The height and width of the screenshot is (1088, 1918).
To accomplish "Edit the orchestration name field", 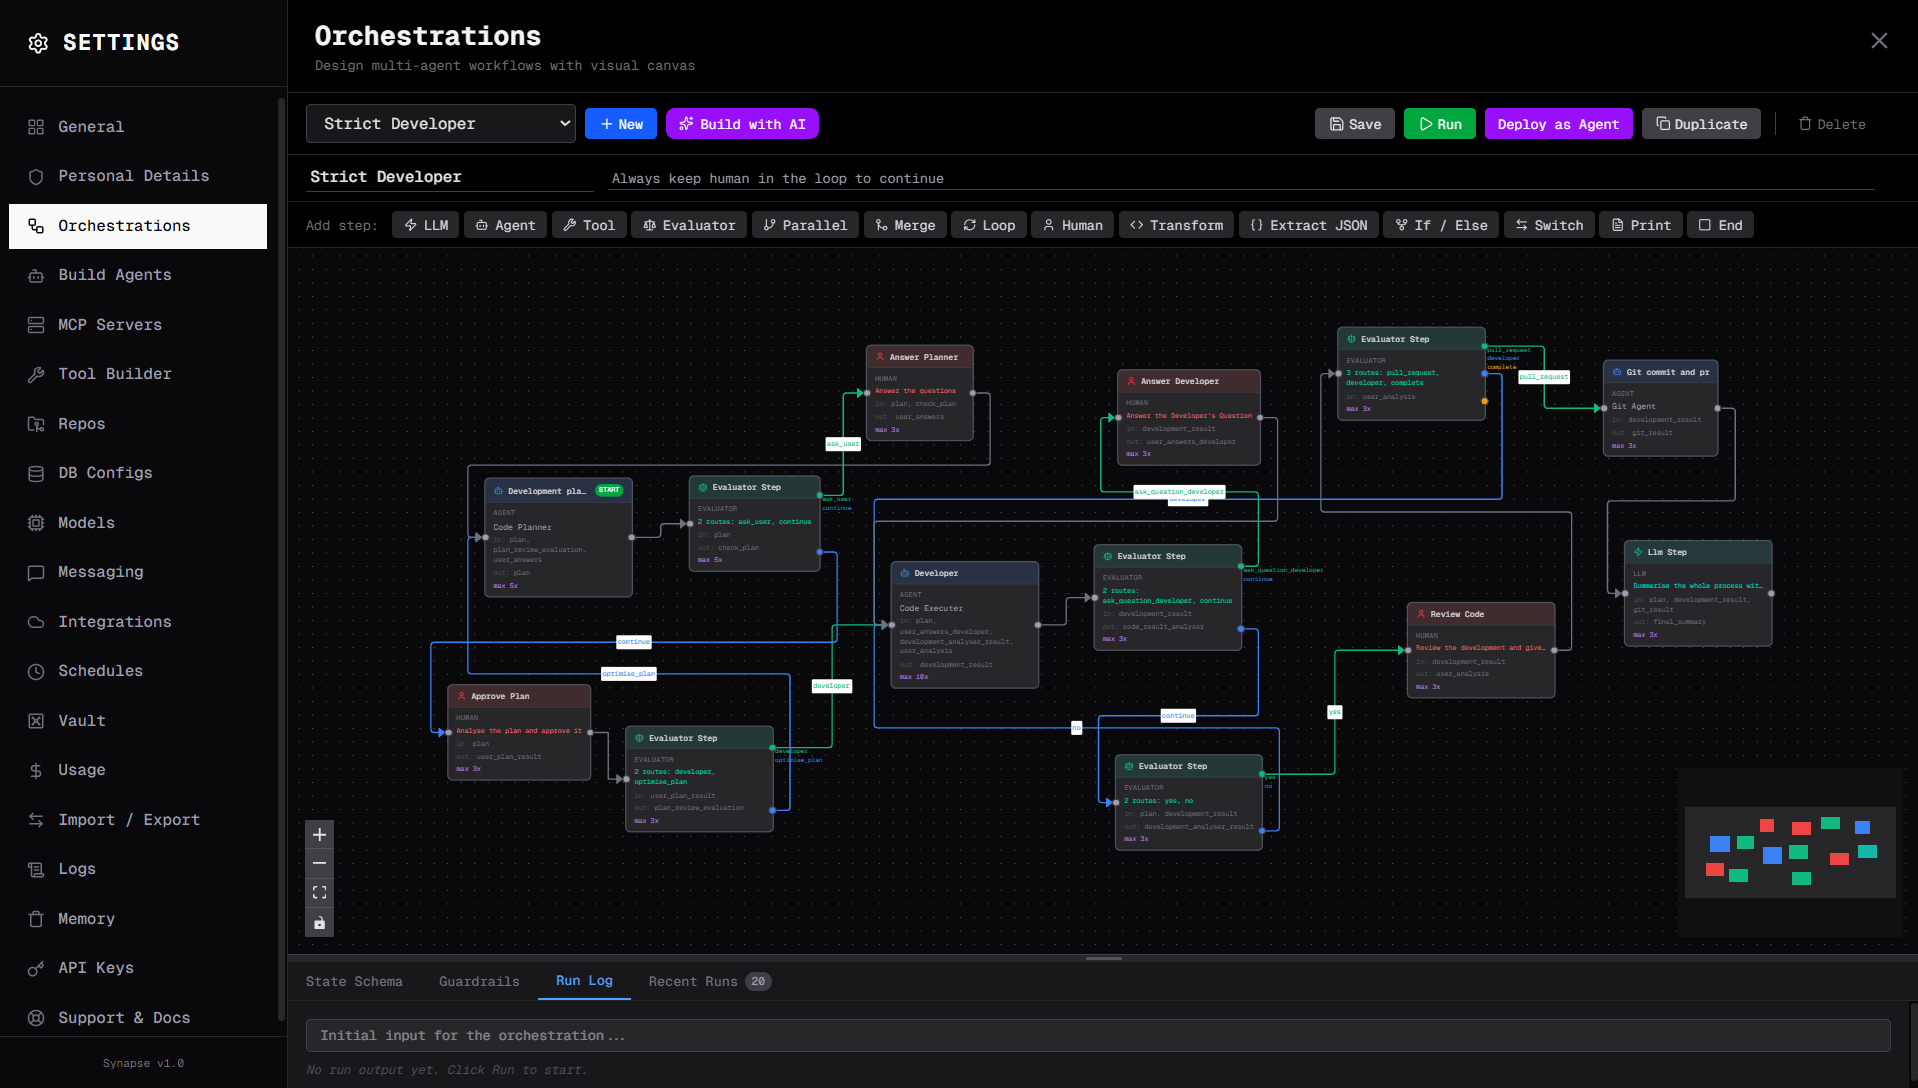I will coord(452,177).
